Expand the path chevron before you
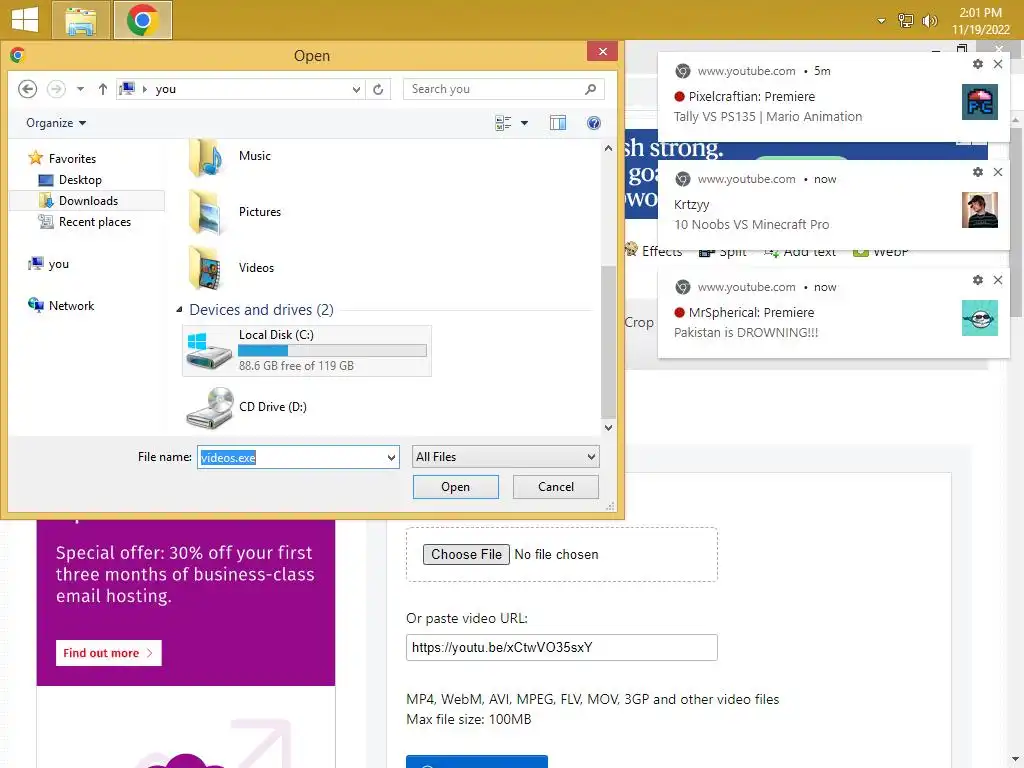1024x768 pixels. pos(144,89)
